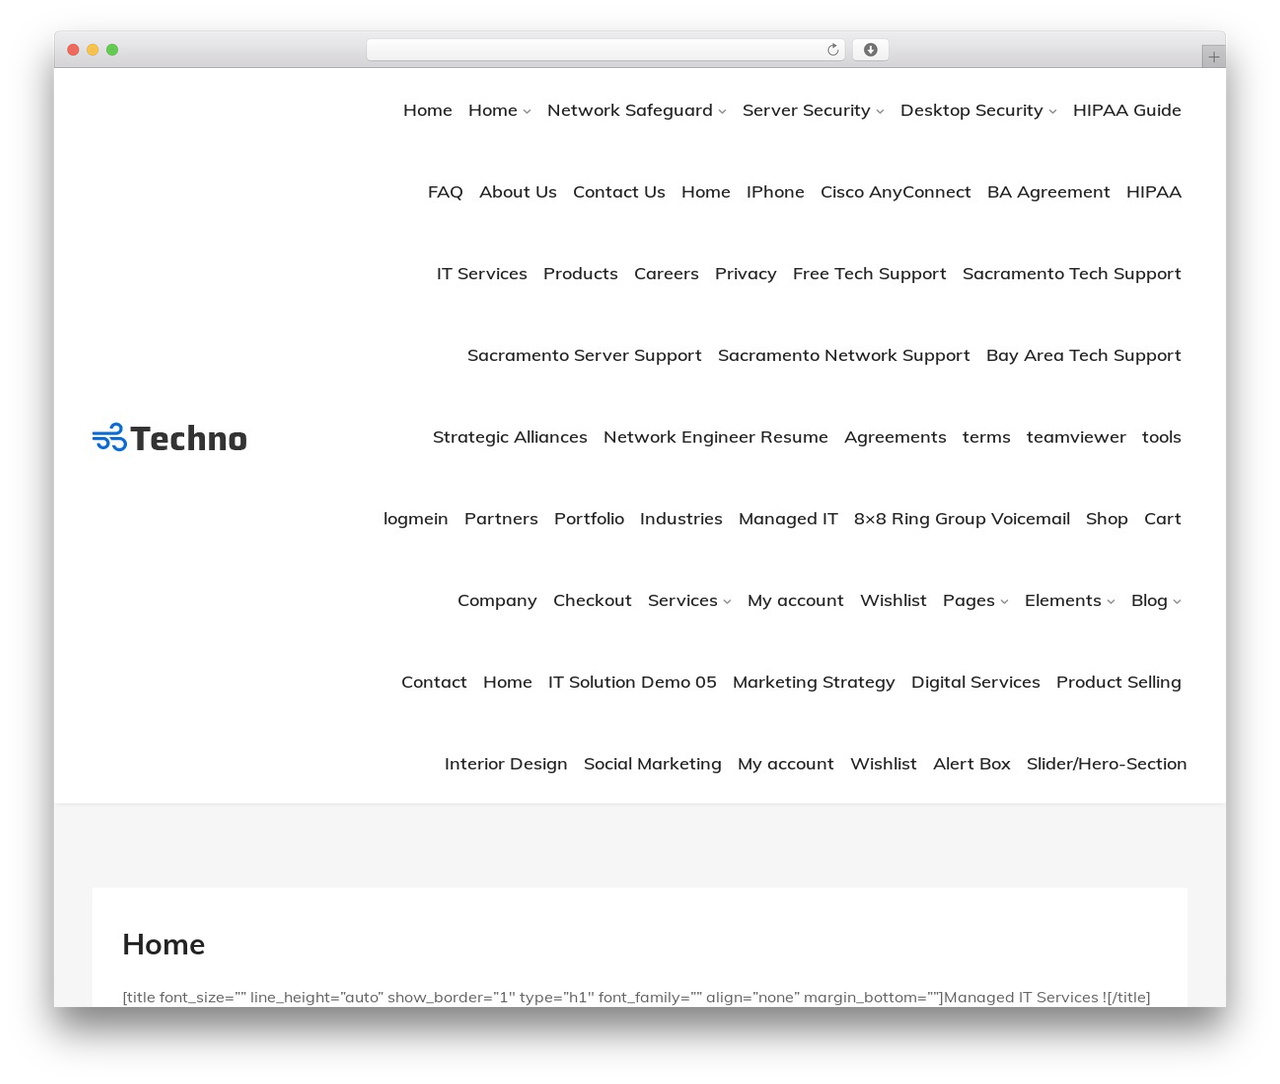Expand the Server Security submenu chevron

[x=880, y=112]
